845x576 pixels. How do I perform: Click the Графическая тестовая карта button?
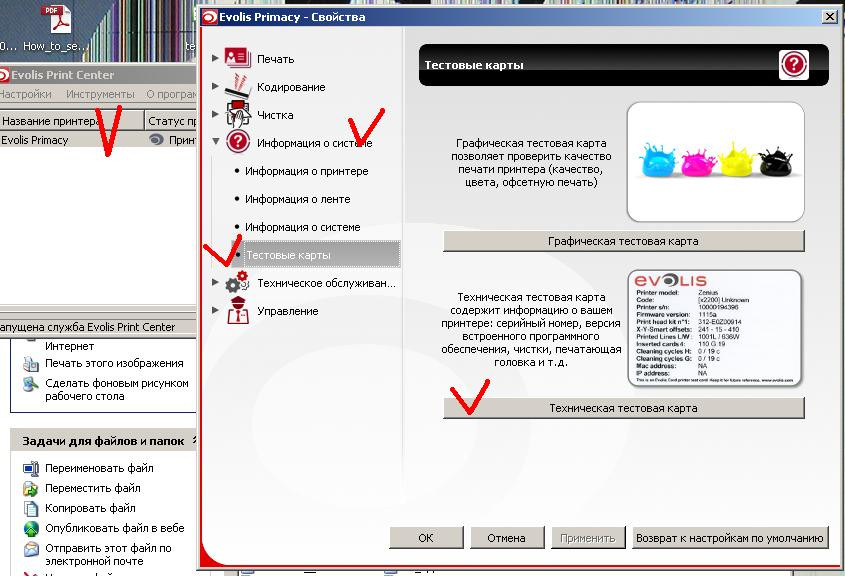[x=624, y=241]
